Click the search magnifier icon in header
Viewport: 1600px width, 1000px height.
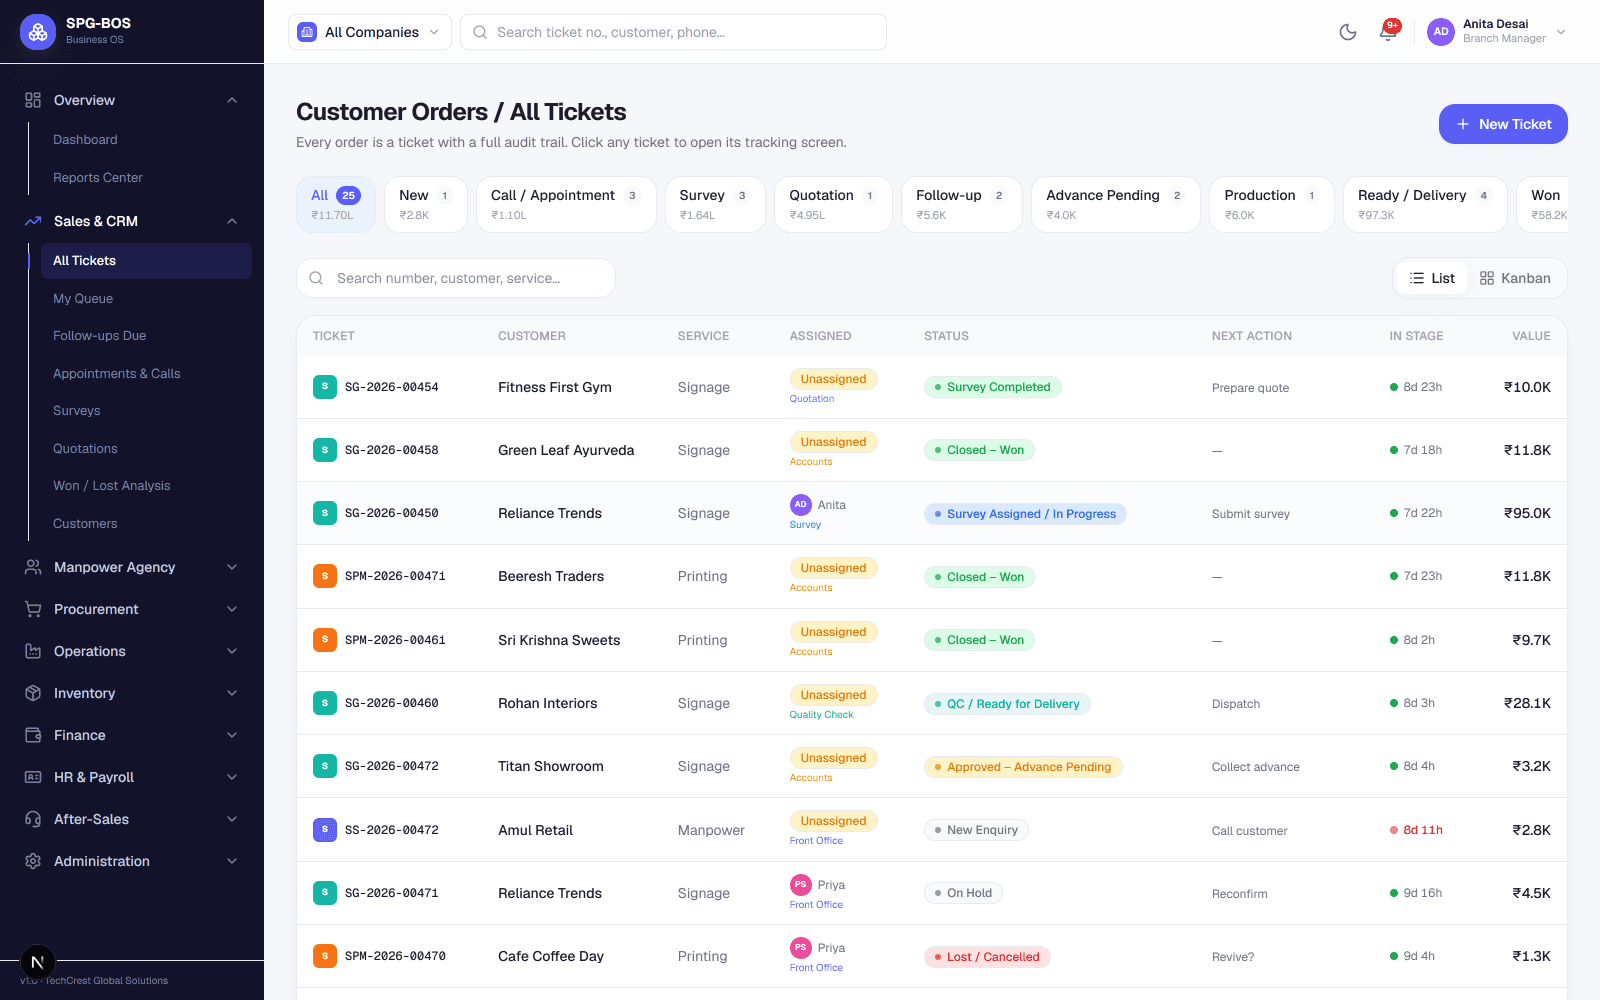pos(480,32)
